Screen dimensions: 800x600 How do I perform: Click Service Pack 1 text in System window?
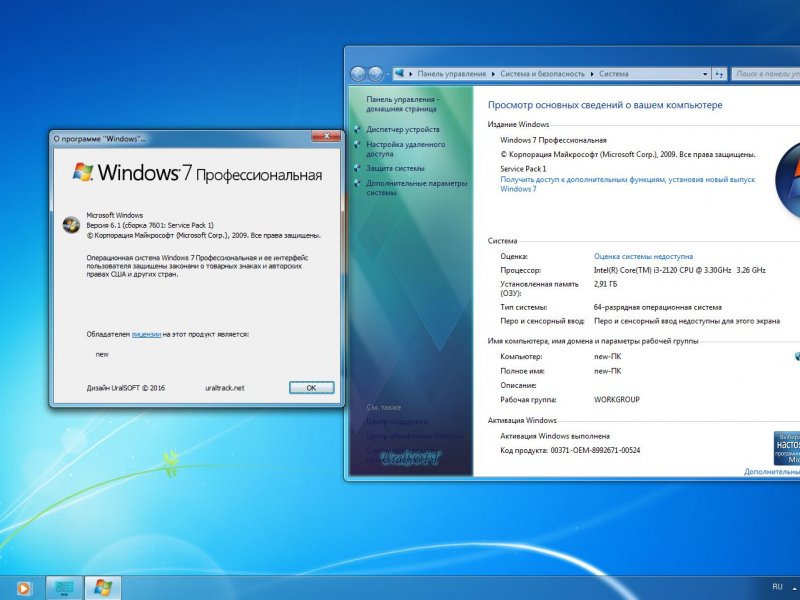[x=523, y=169]
